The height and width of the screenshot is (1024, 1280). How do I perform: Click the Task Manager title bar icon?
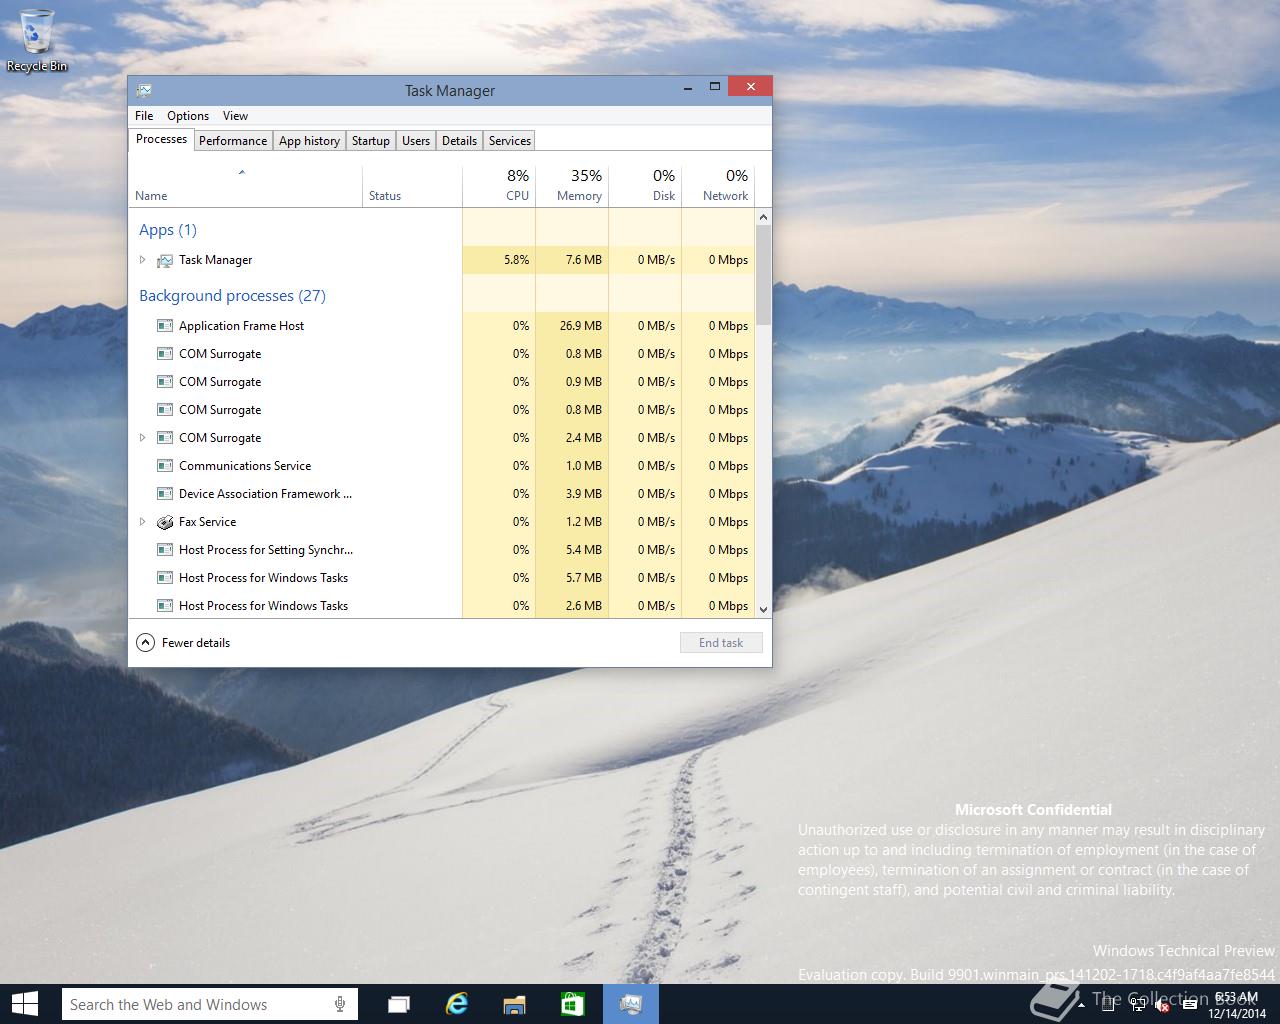[145, 90]
